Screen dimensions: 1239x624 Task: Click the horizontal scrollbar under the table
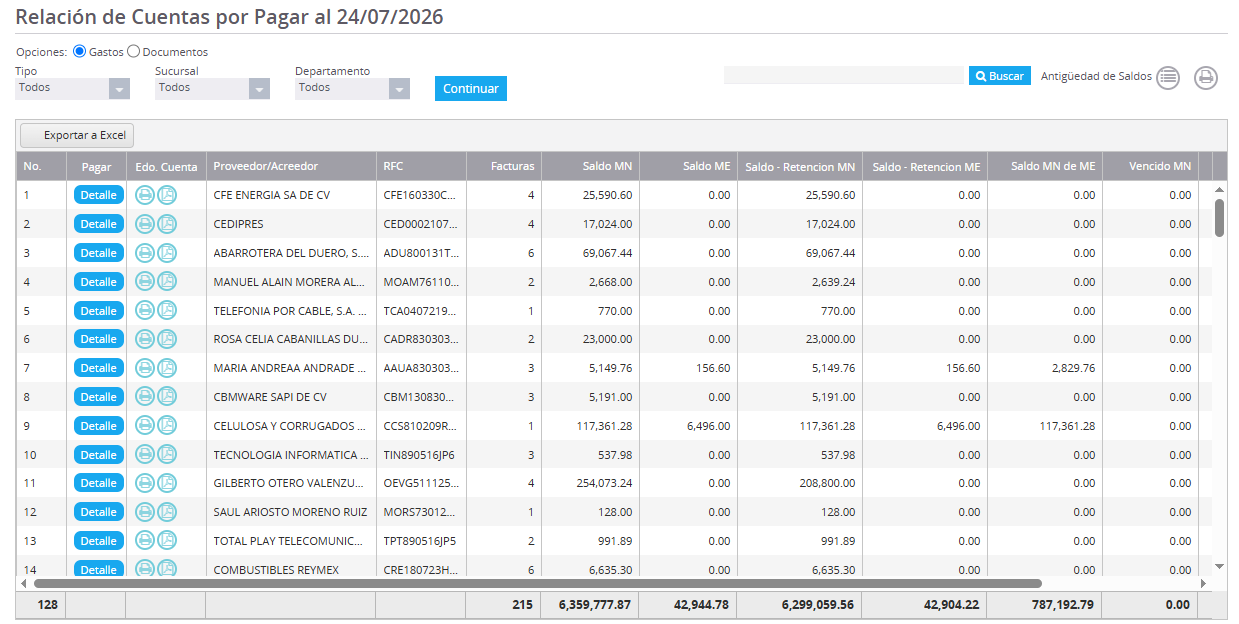(x=538, y=583)
